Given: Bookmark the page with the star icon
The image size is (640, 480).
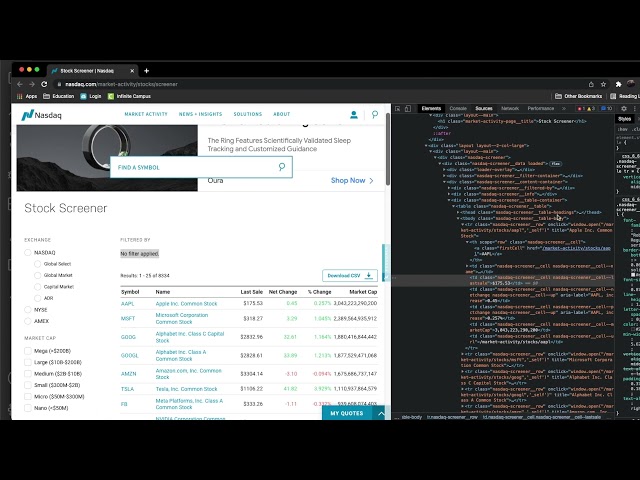Looking at the screenshot, I should pyautogui.click(x=603, y=84).
